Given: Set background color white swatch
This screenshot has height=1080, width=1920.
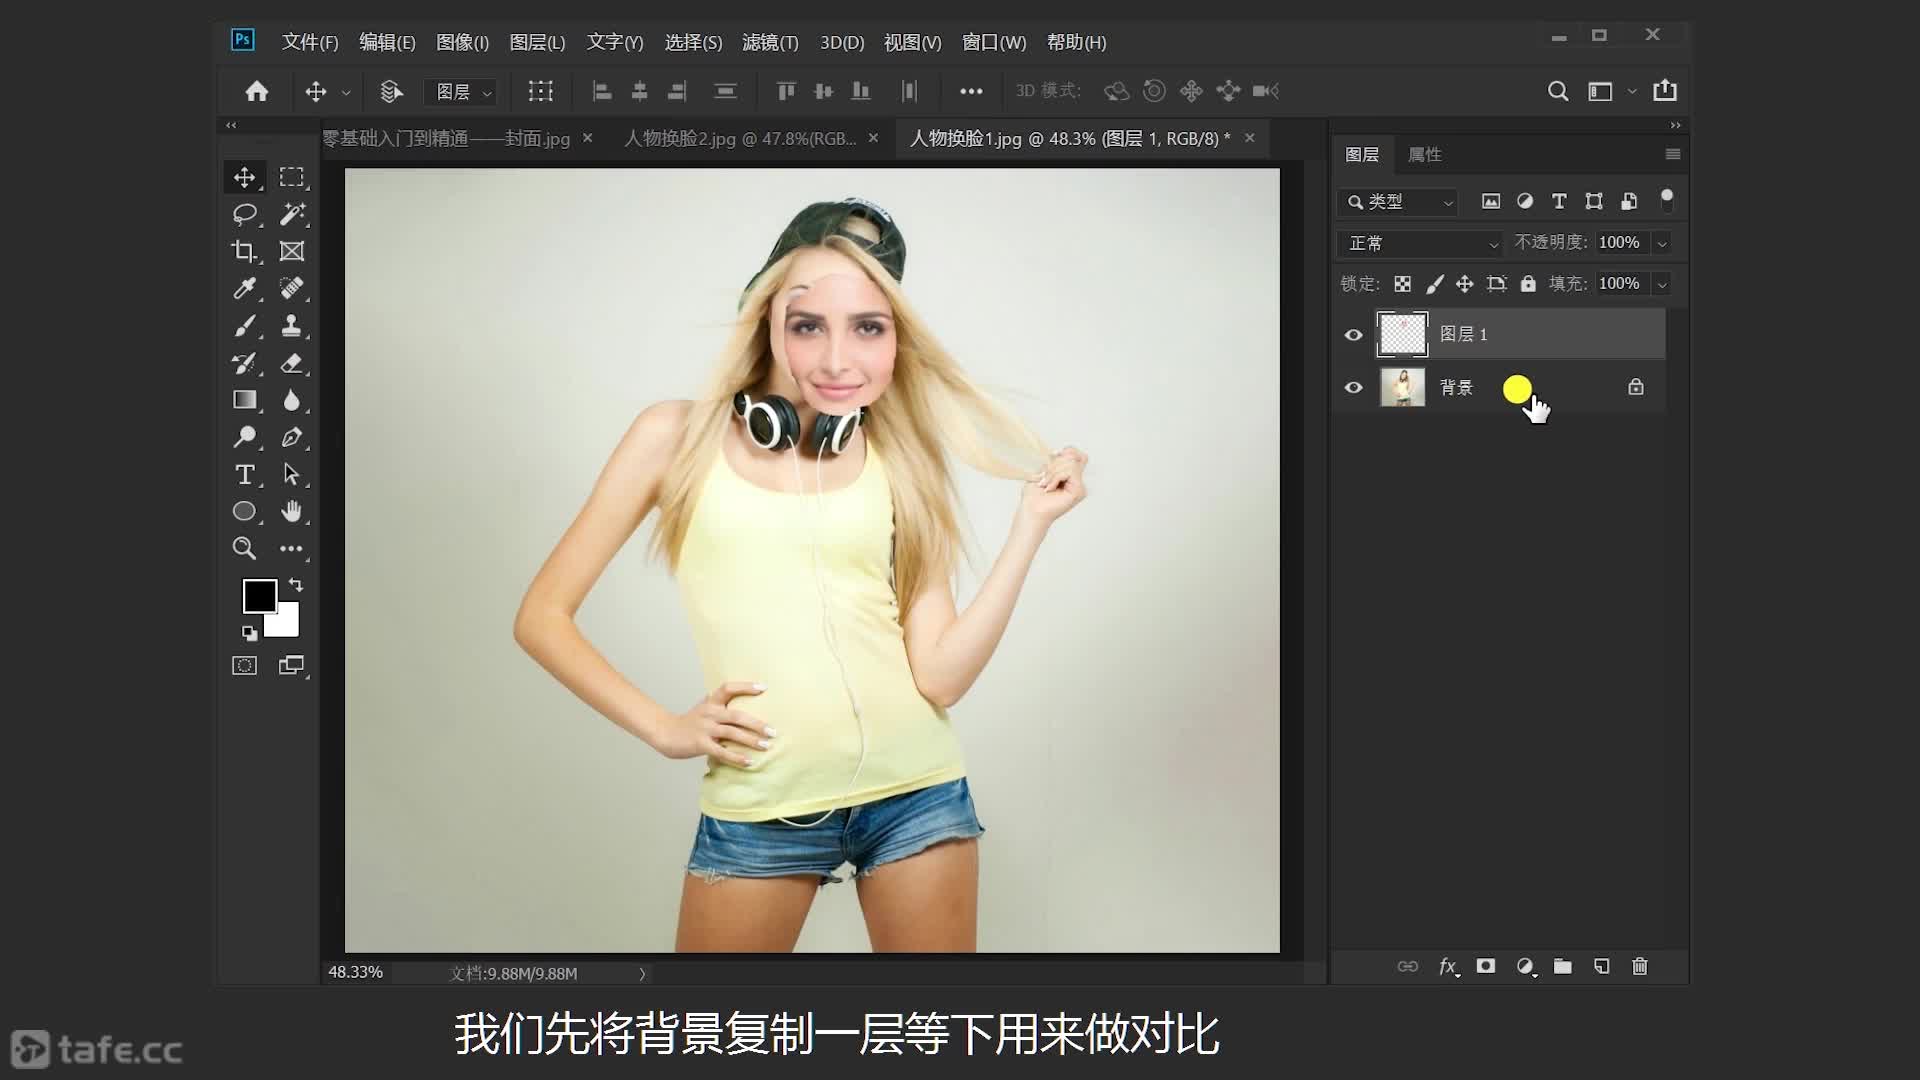Looking at the screenshot, I should 285,624.
